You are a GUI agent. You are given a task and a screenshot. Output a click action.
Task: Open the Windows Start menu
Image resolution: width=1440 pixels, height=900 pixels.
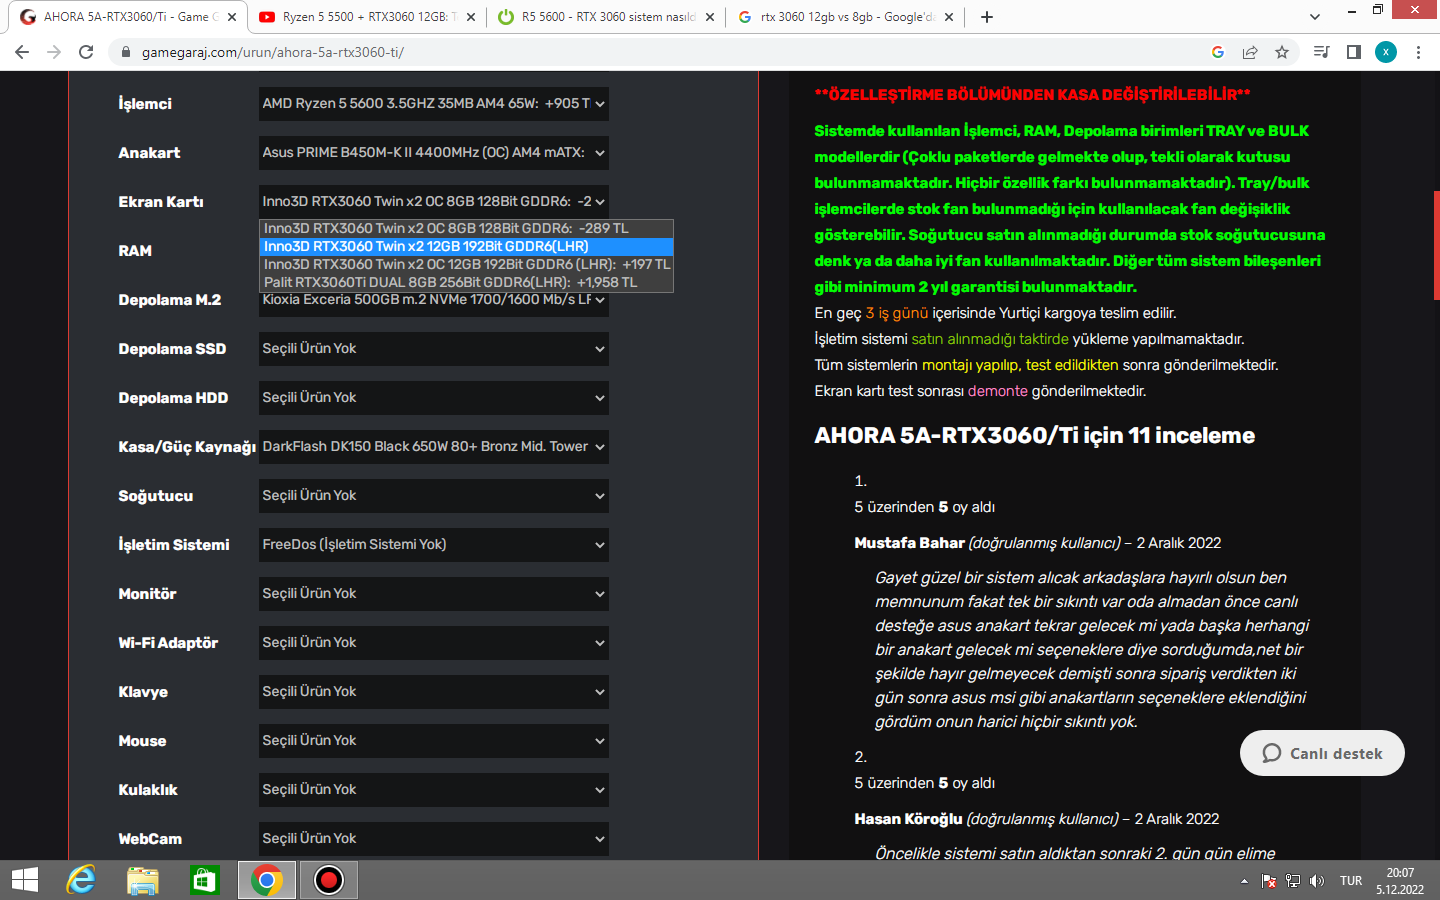coord(25,880)
